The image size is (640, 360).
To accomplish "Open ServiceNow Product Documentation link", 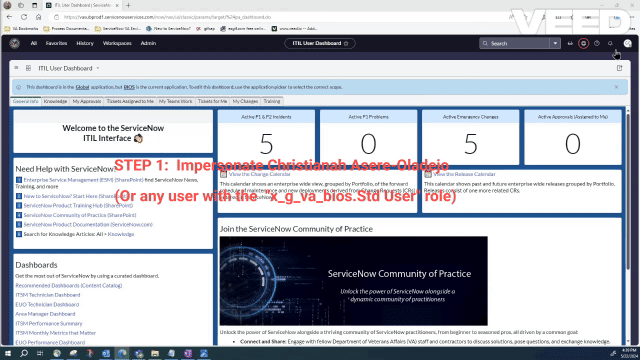I will [88, 224].
